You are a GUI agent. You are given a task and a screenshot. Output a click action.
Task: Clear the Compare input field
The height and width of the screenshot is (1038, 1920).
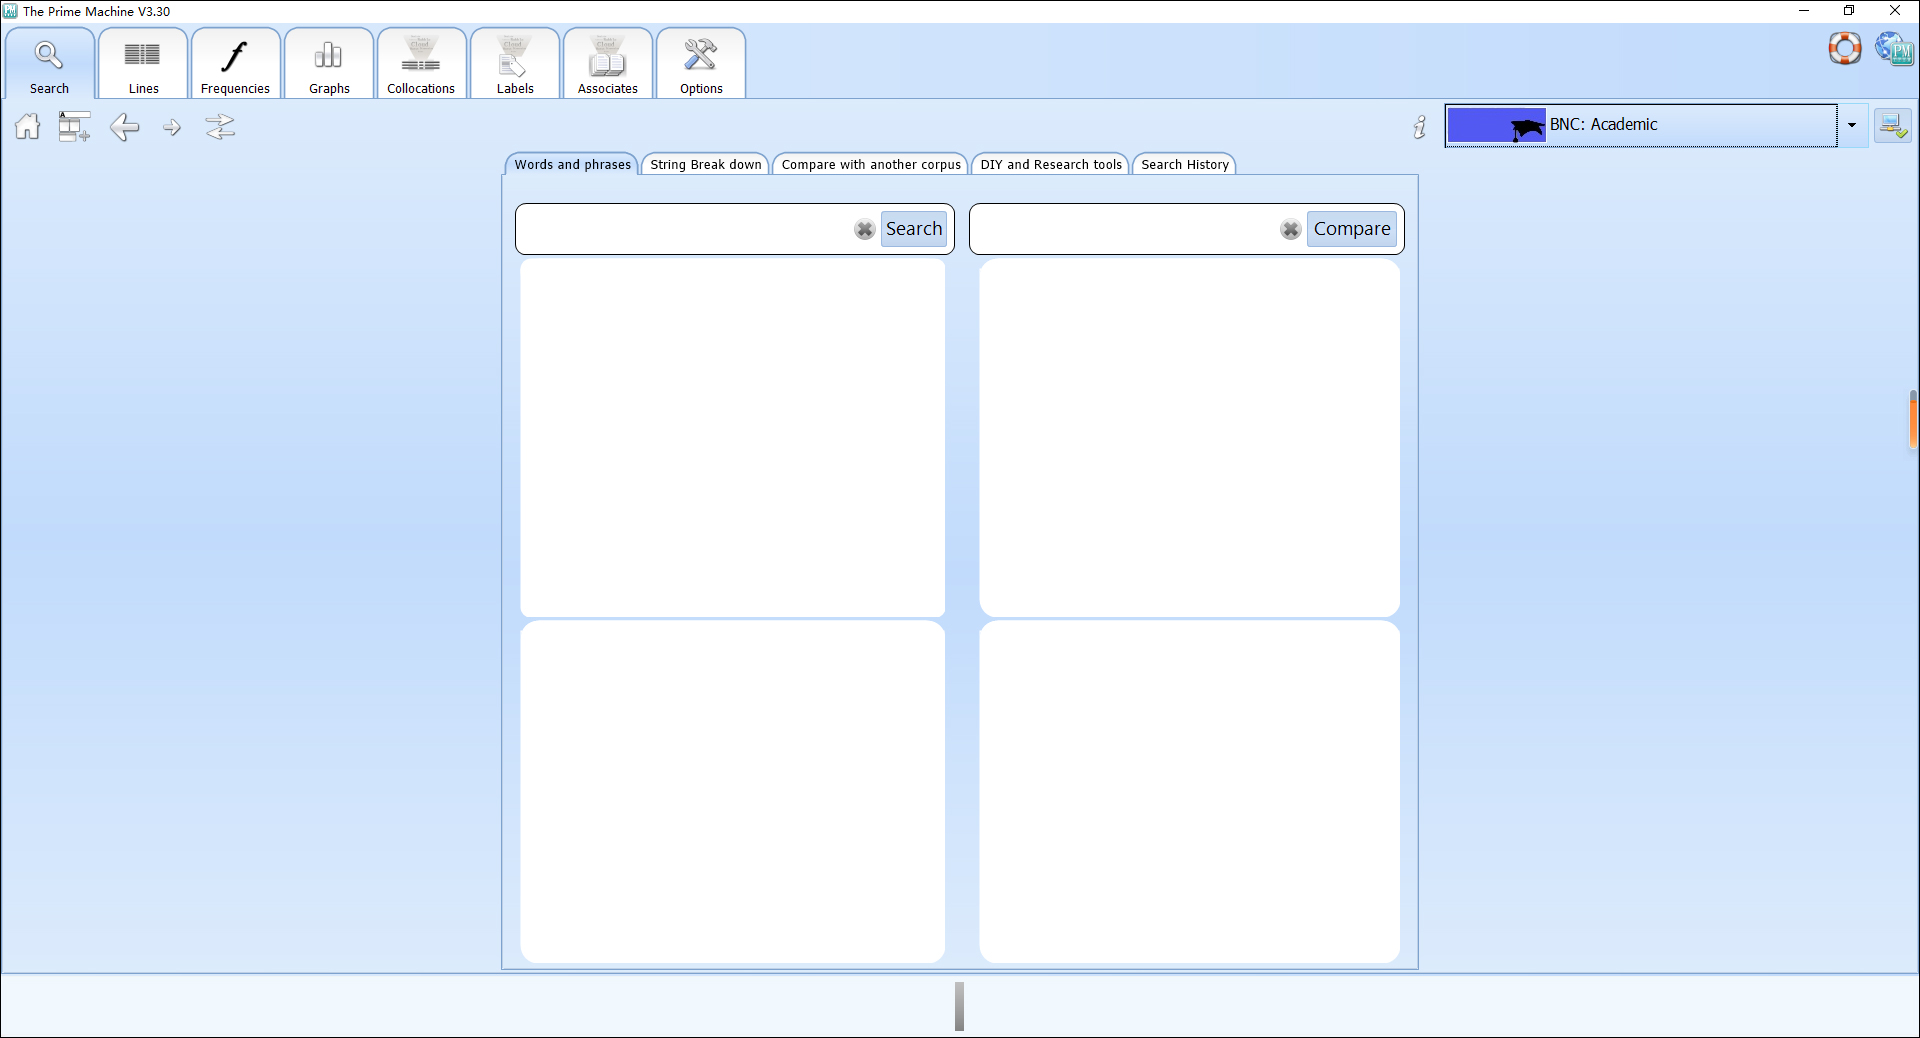pos(1291,229)
